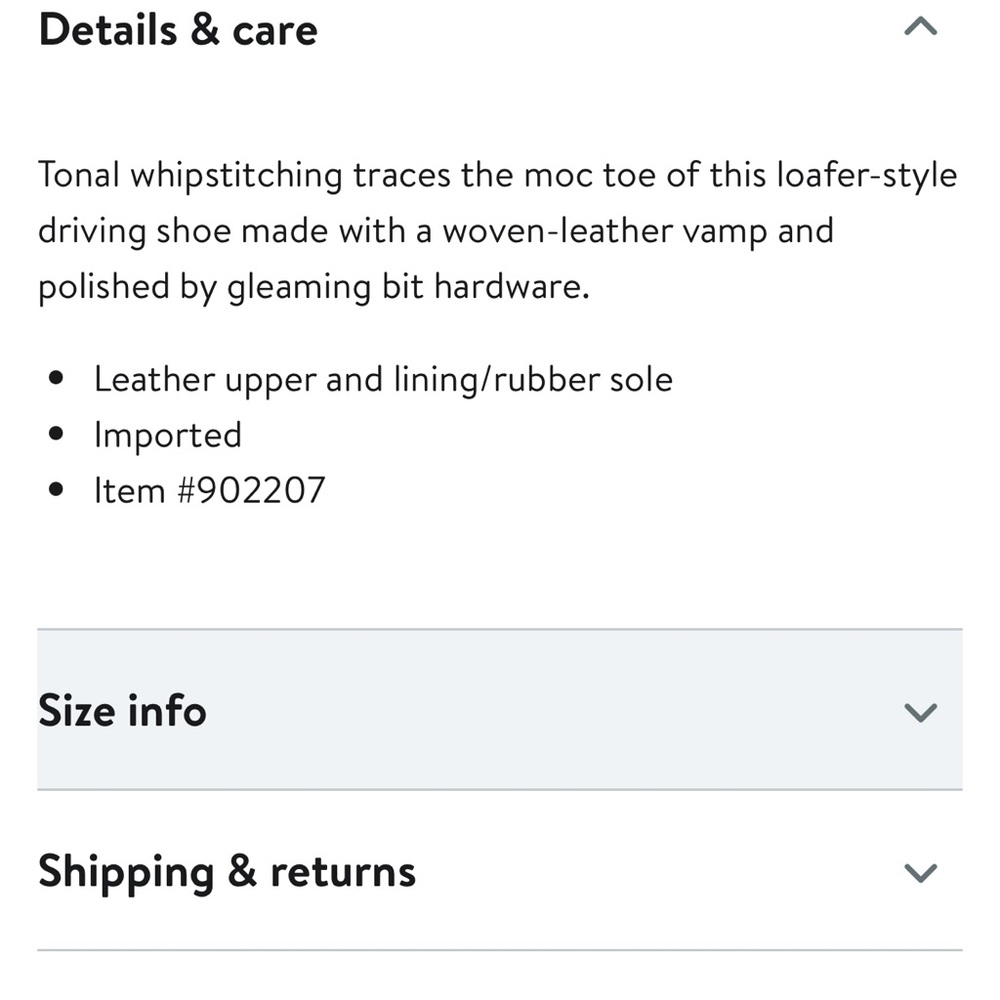The height and width of the screenshot is (1000, 1000).
Task: Collapse Details & care with the up chevron
Action: (920, 28)
